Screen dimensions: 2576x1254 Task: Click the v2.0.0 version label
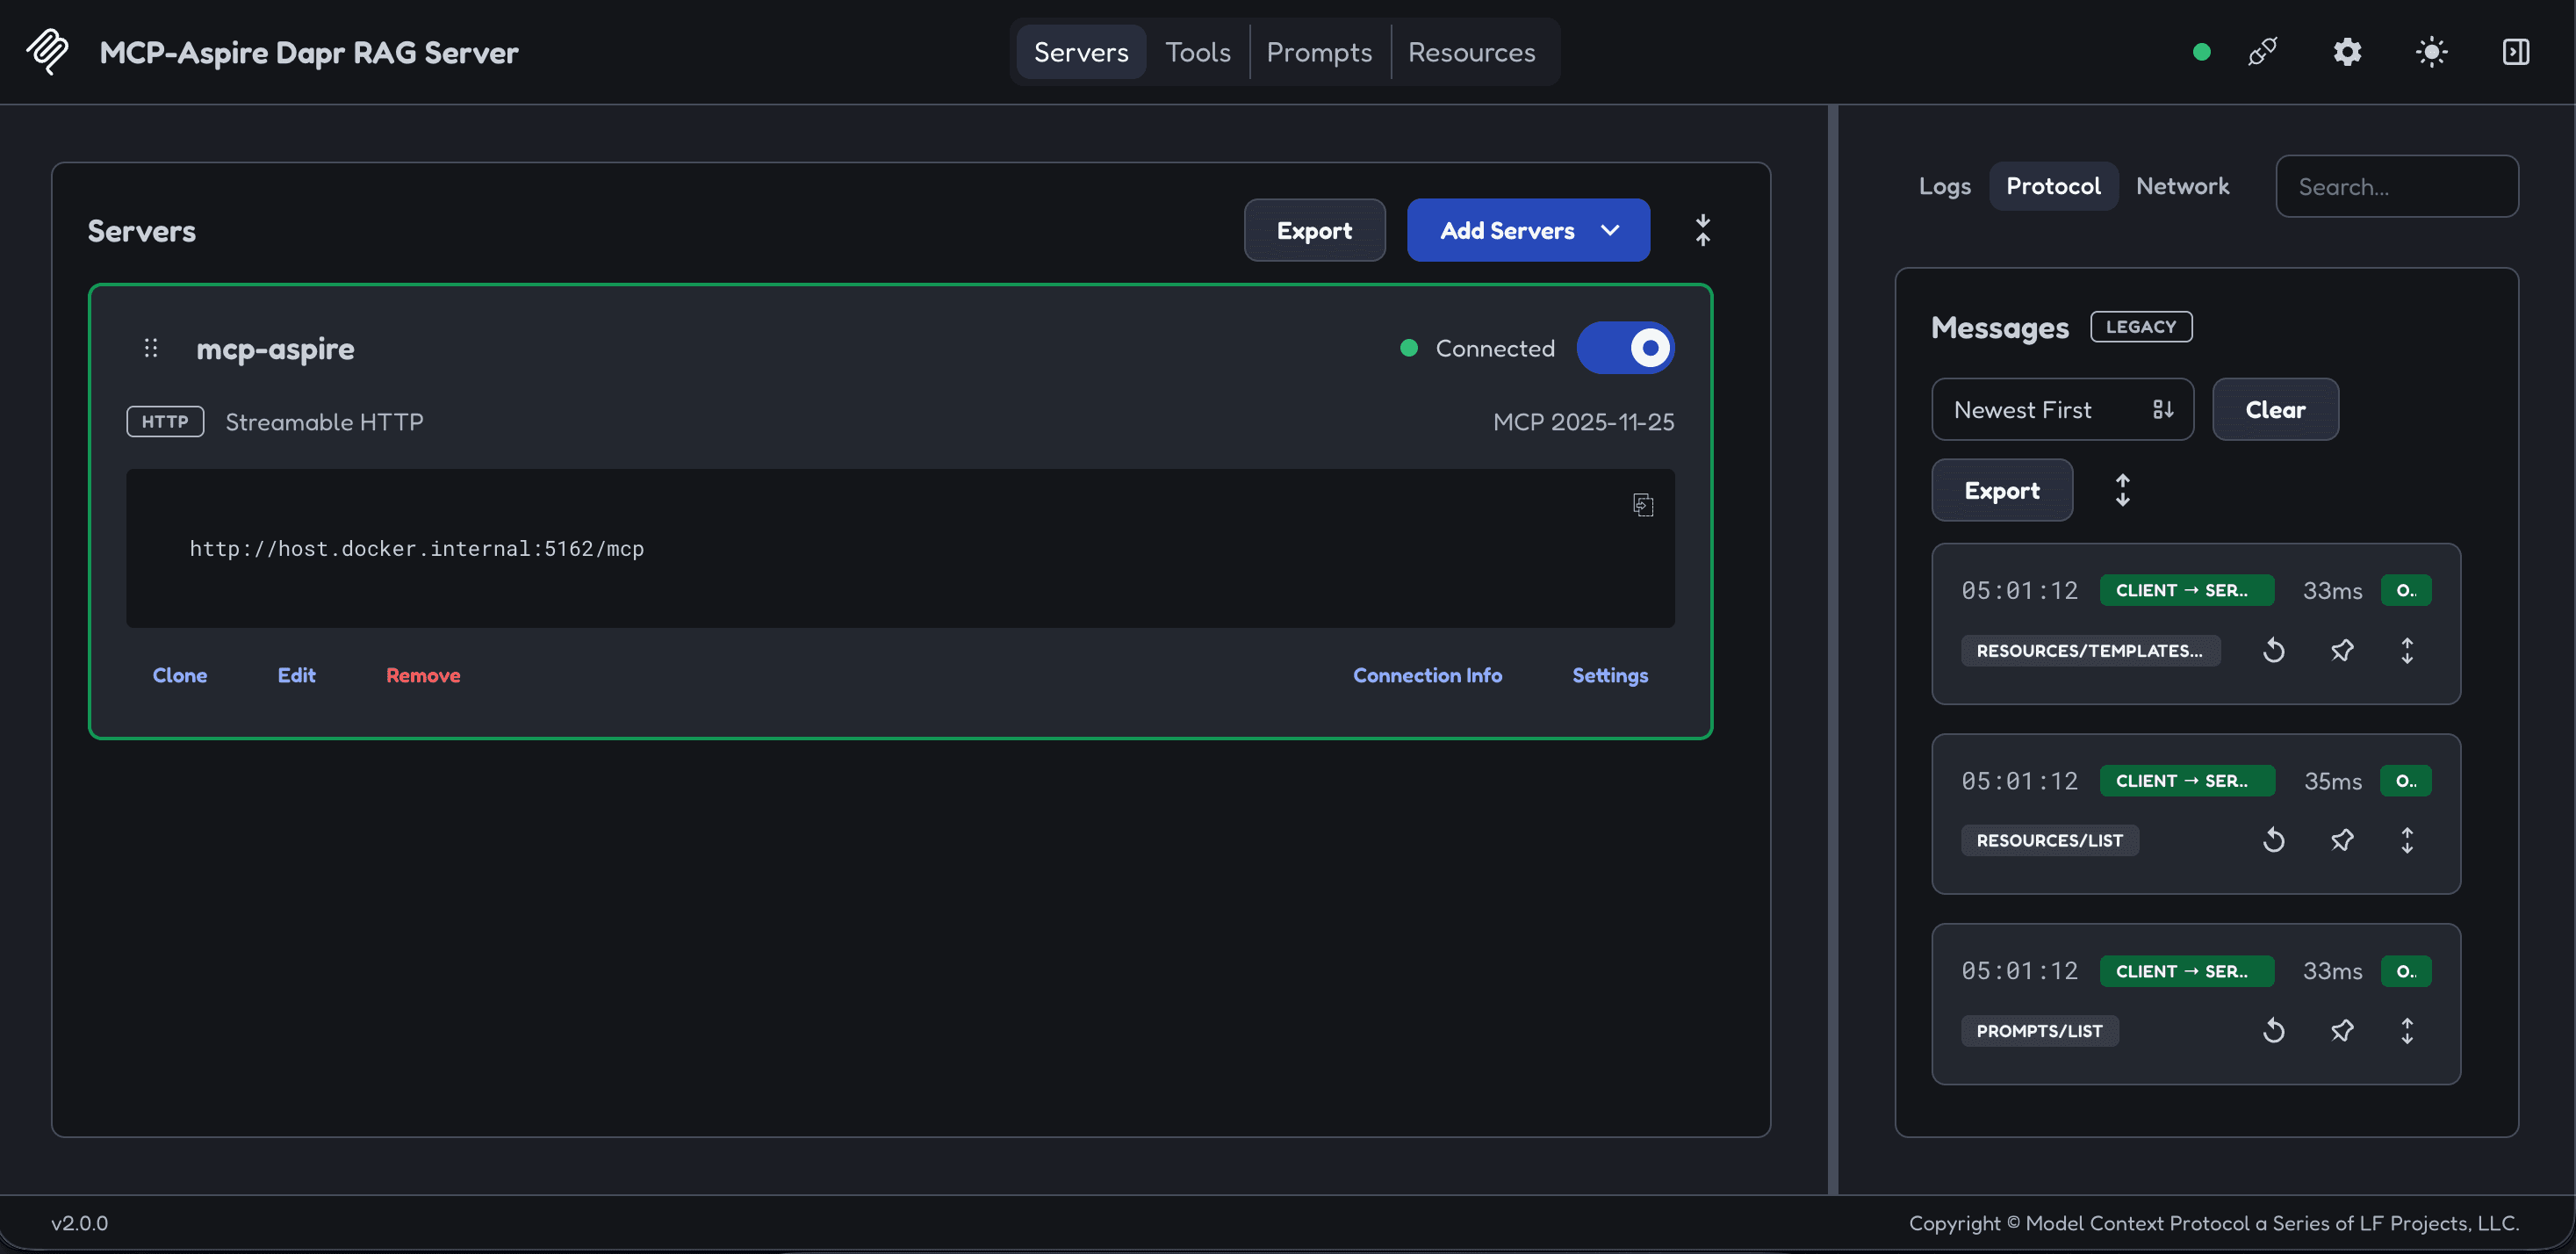pyautogui.click(x=80, y=1223)
